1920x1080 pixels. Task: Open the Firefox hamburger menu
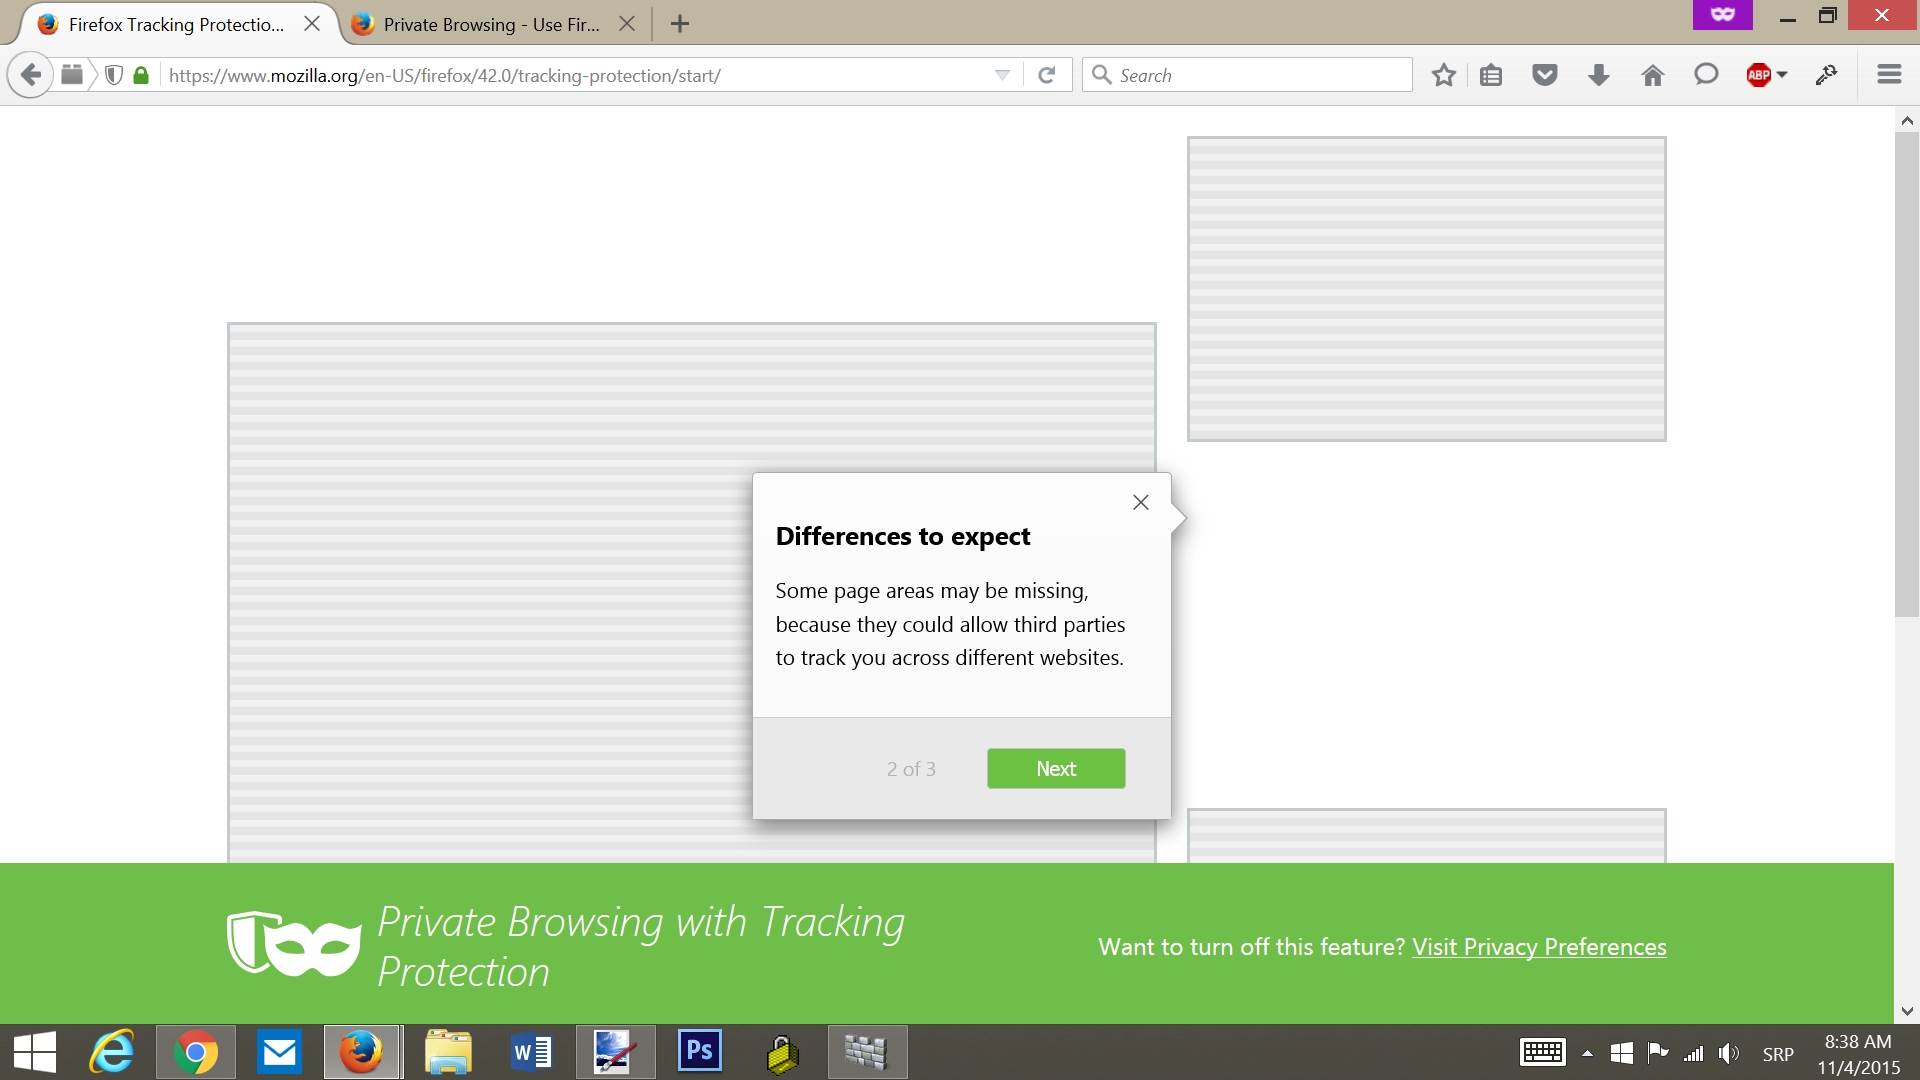tap(1889, 74)
